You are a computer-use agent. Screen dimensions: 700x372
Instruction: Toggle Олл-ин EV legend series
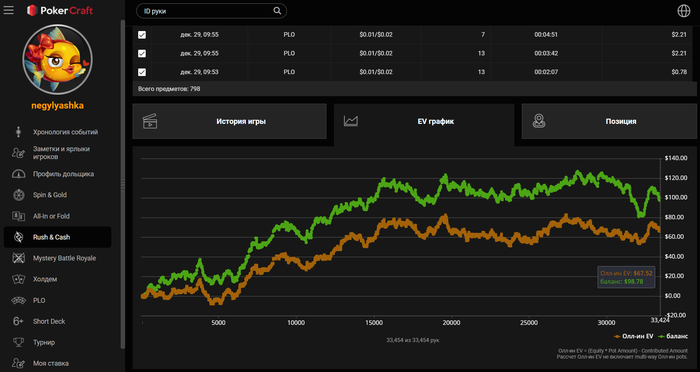(634, 336)
